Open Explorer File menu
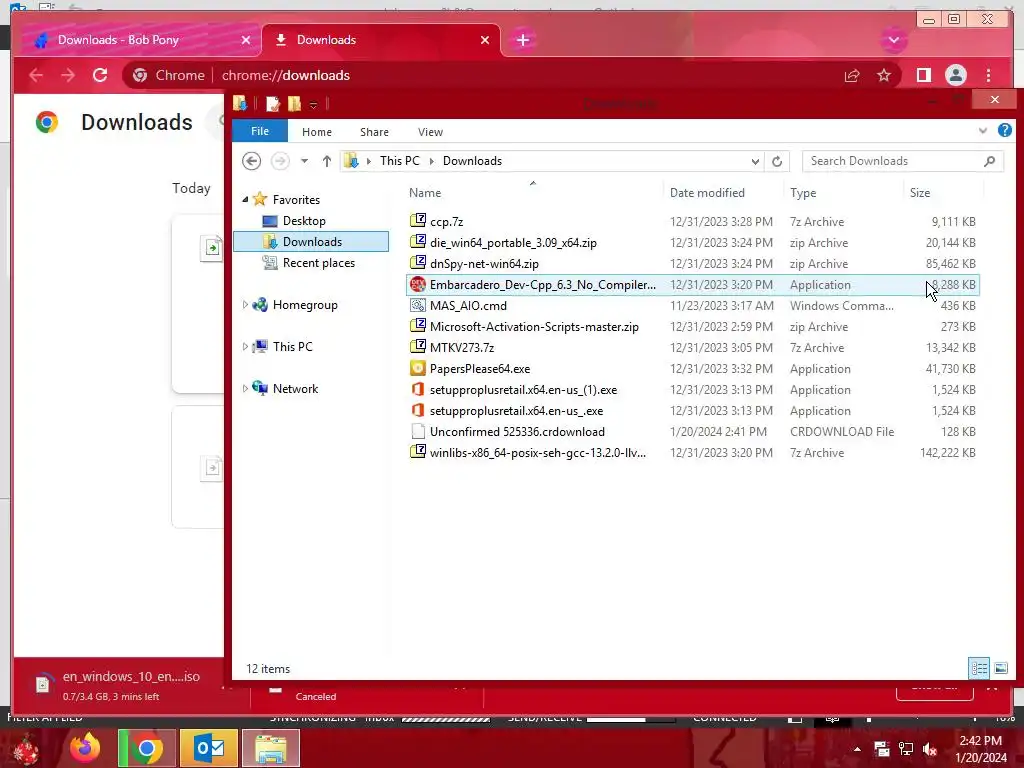 point(260,131)
